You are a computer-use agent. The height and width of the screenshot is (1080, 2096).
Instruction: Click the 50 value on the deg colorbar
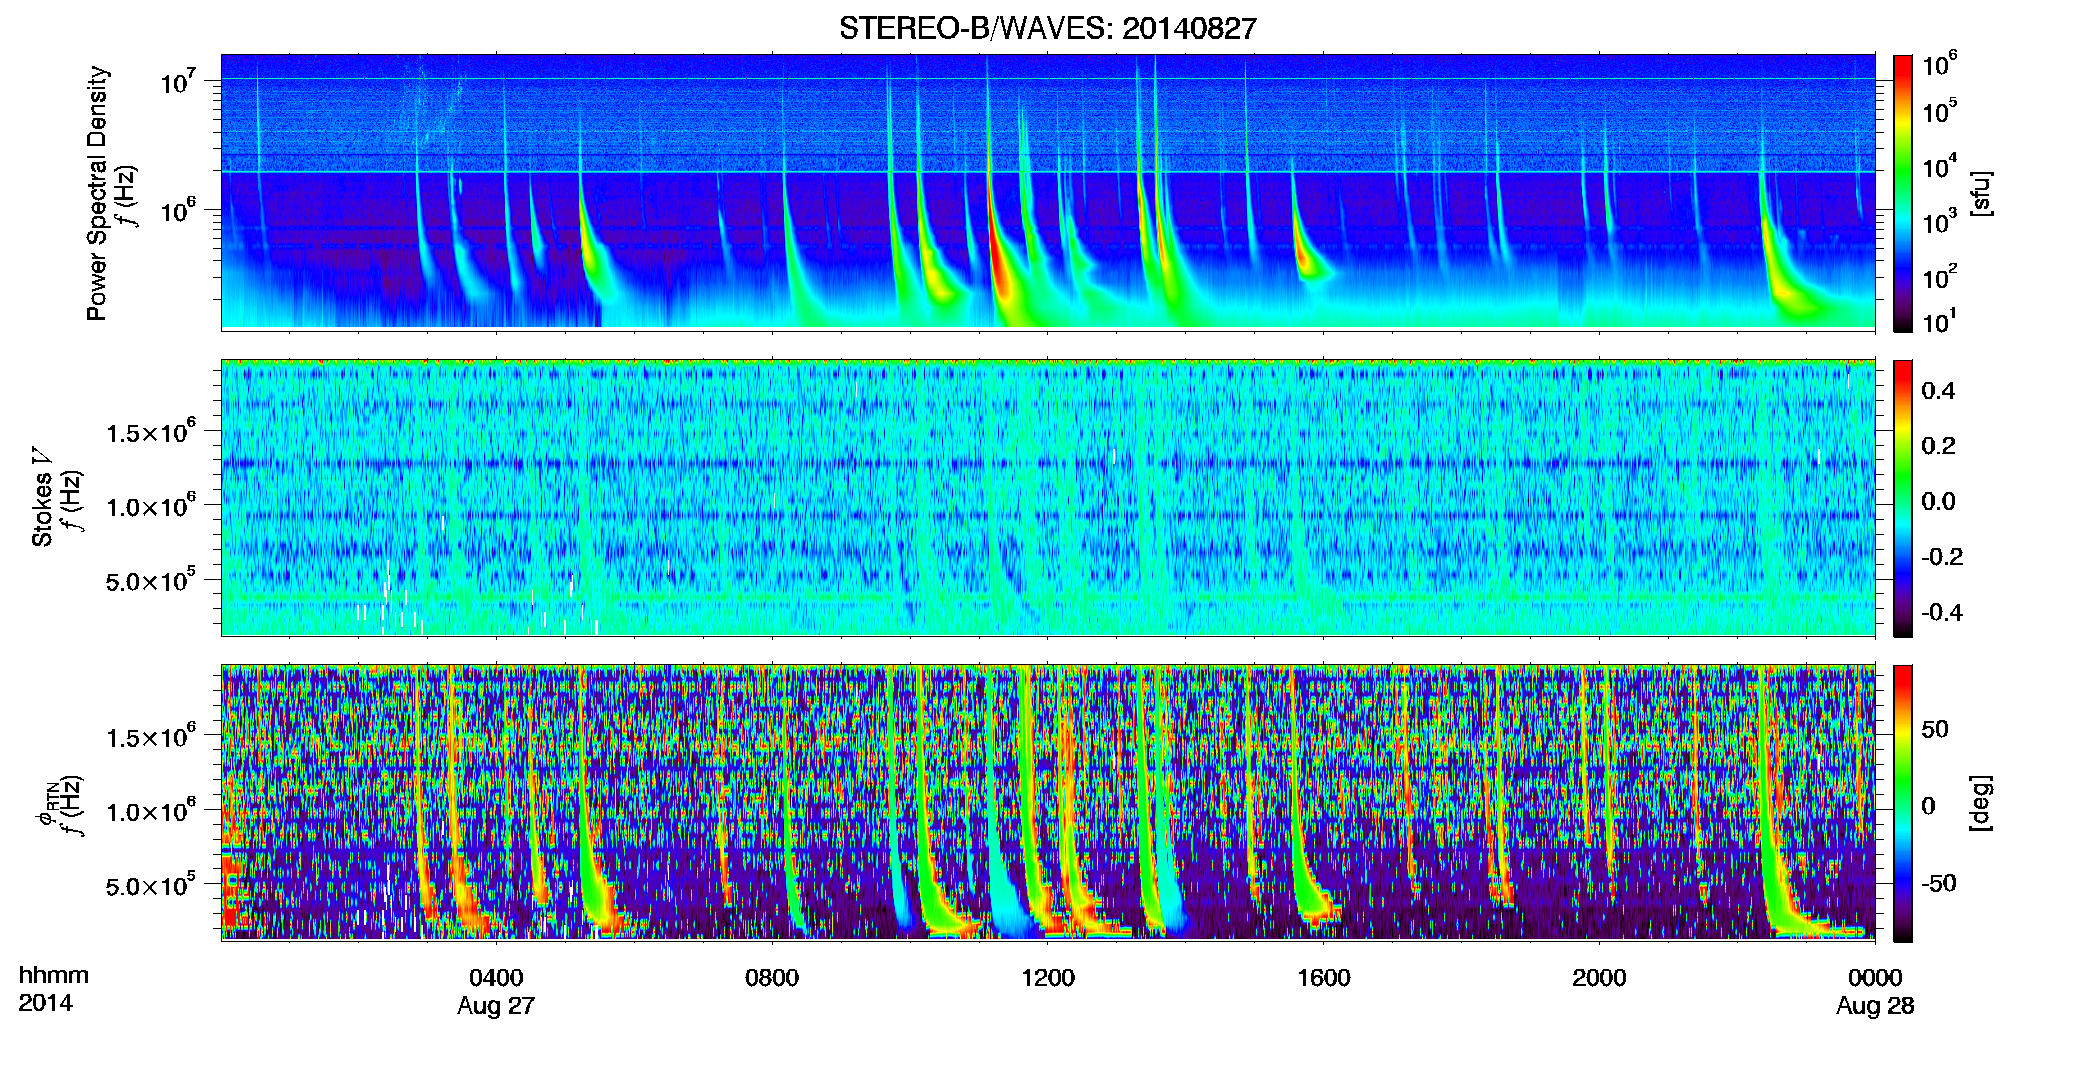coord(1935,729)
